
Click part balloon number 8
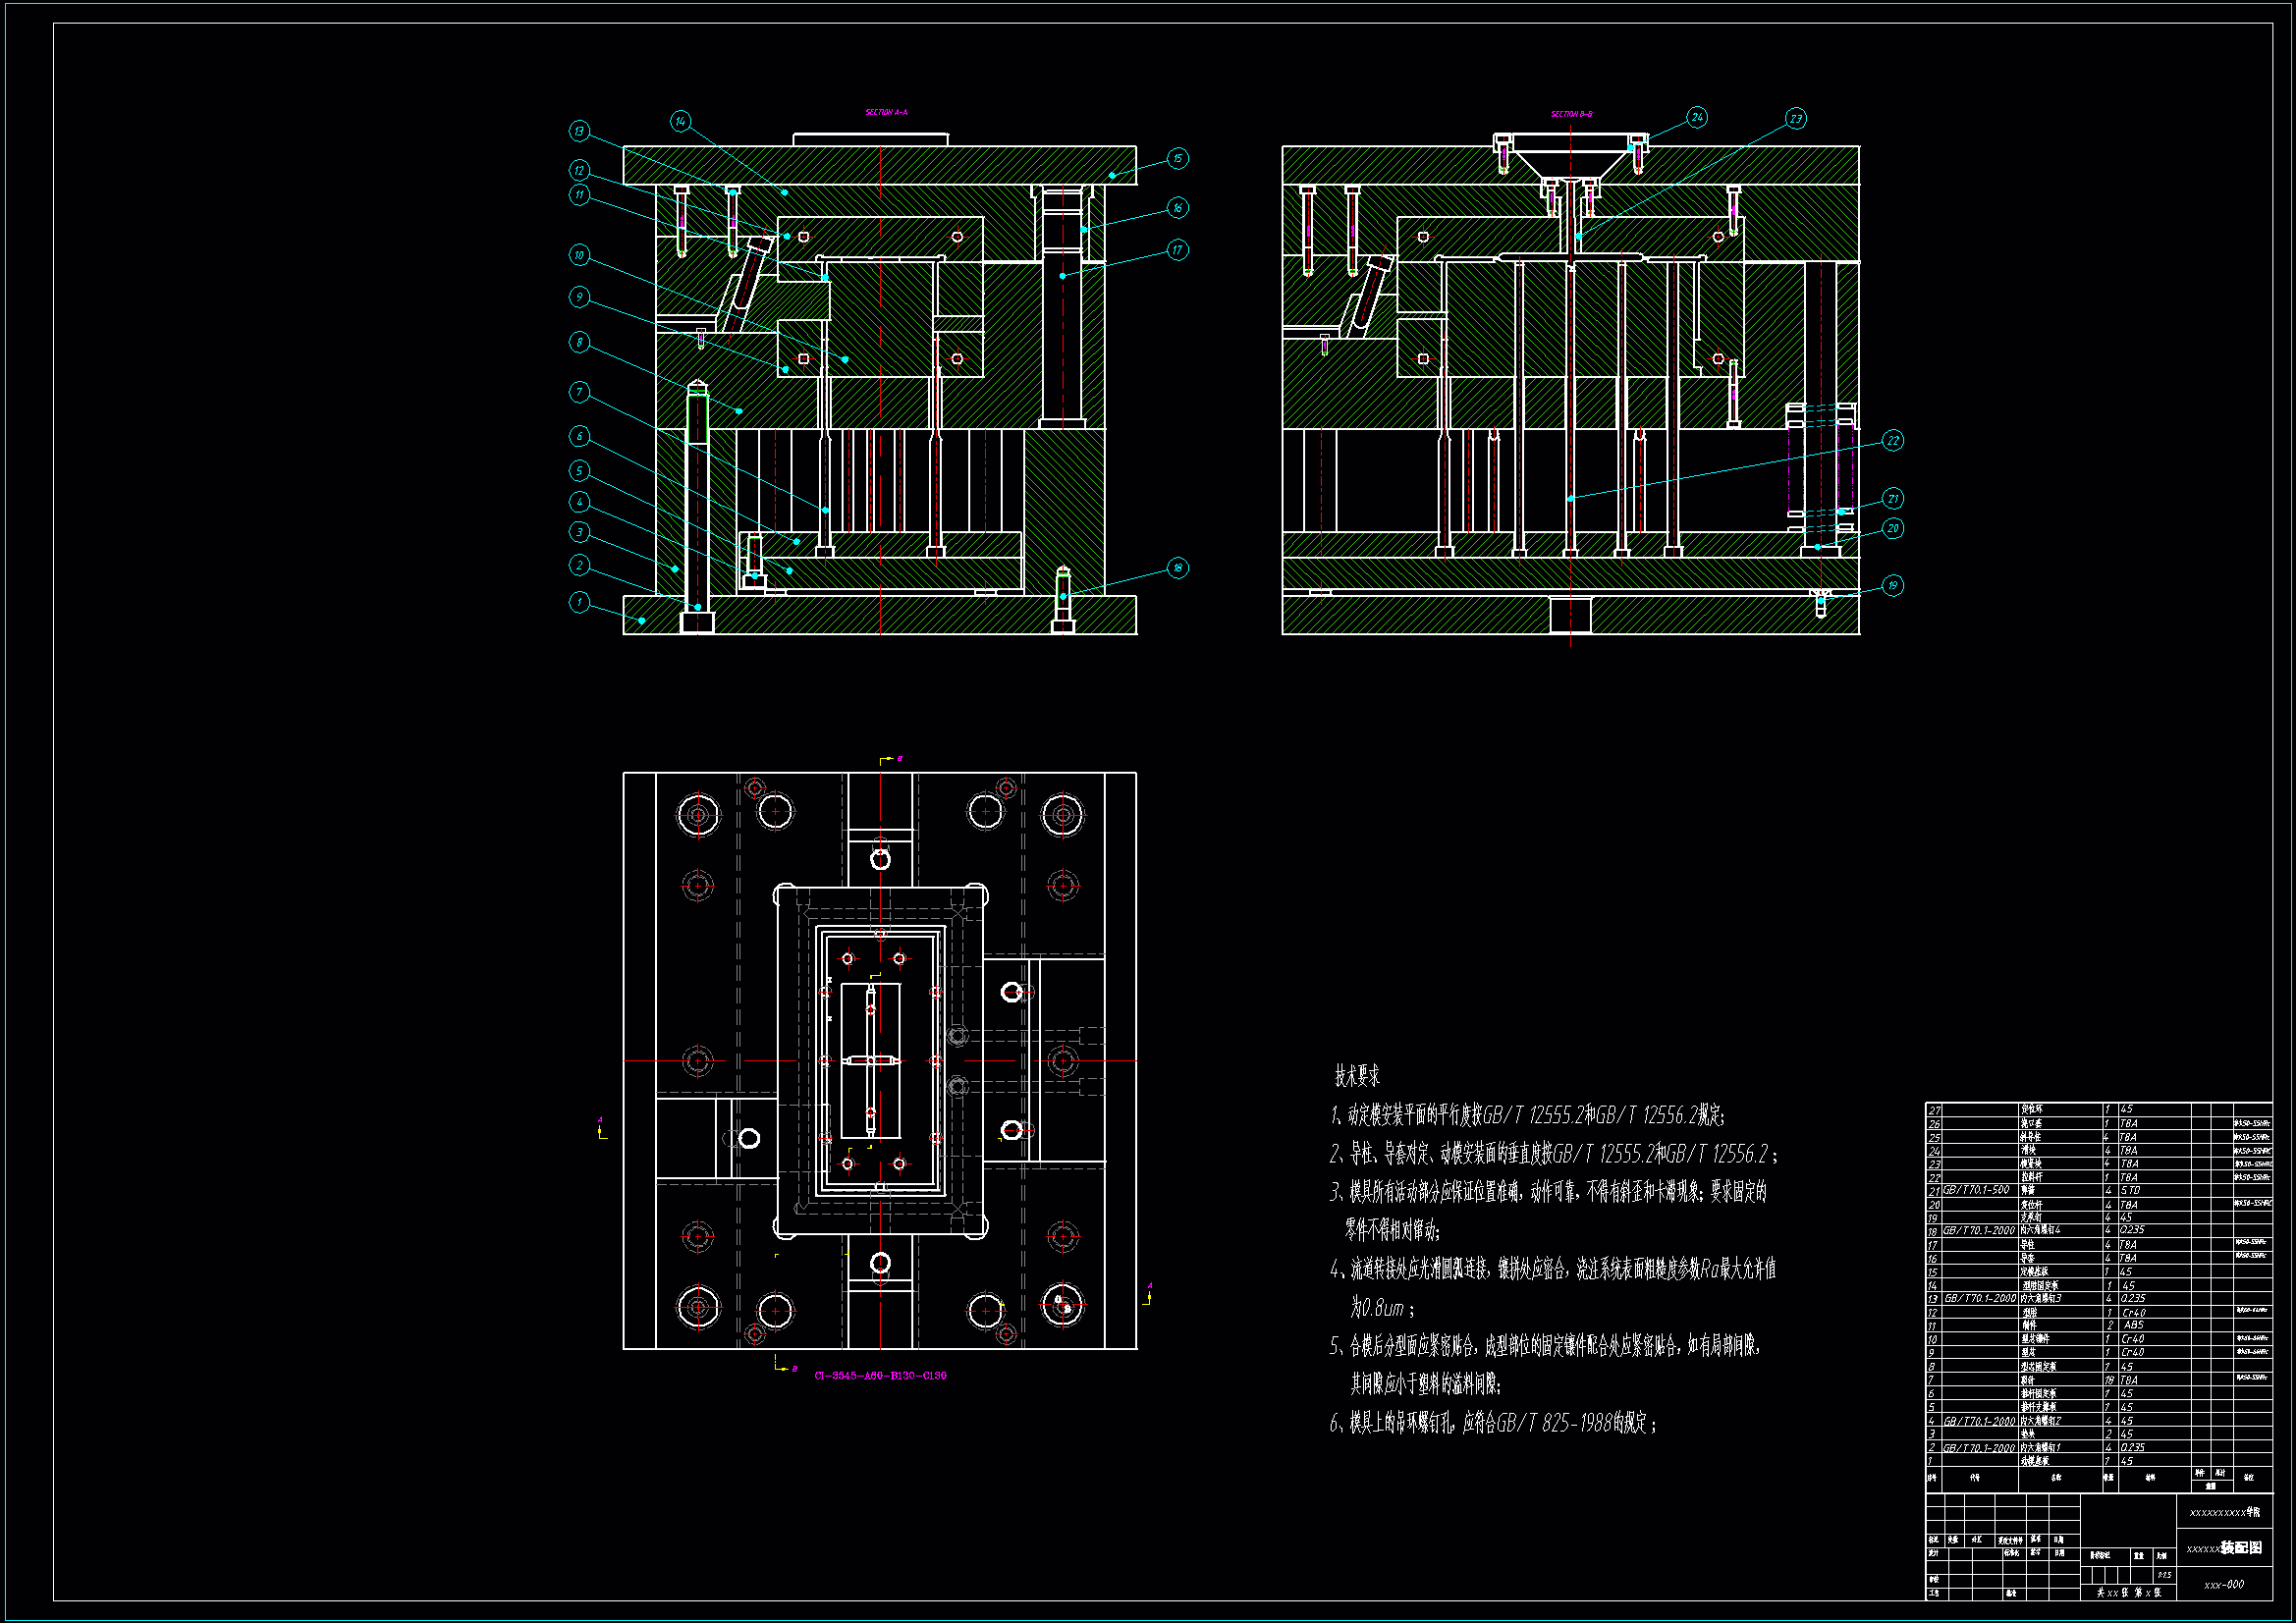pos(579,342)
